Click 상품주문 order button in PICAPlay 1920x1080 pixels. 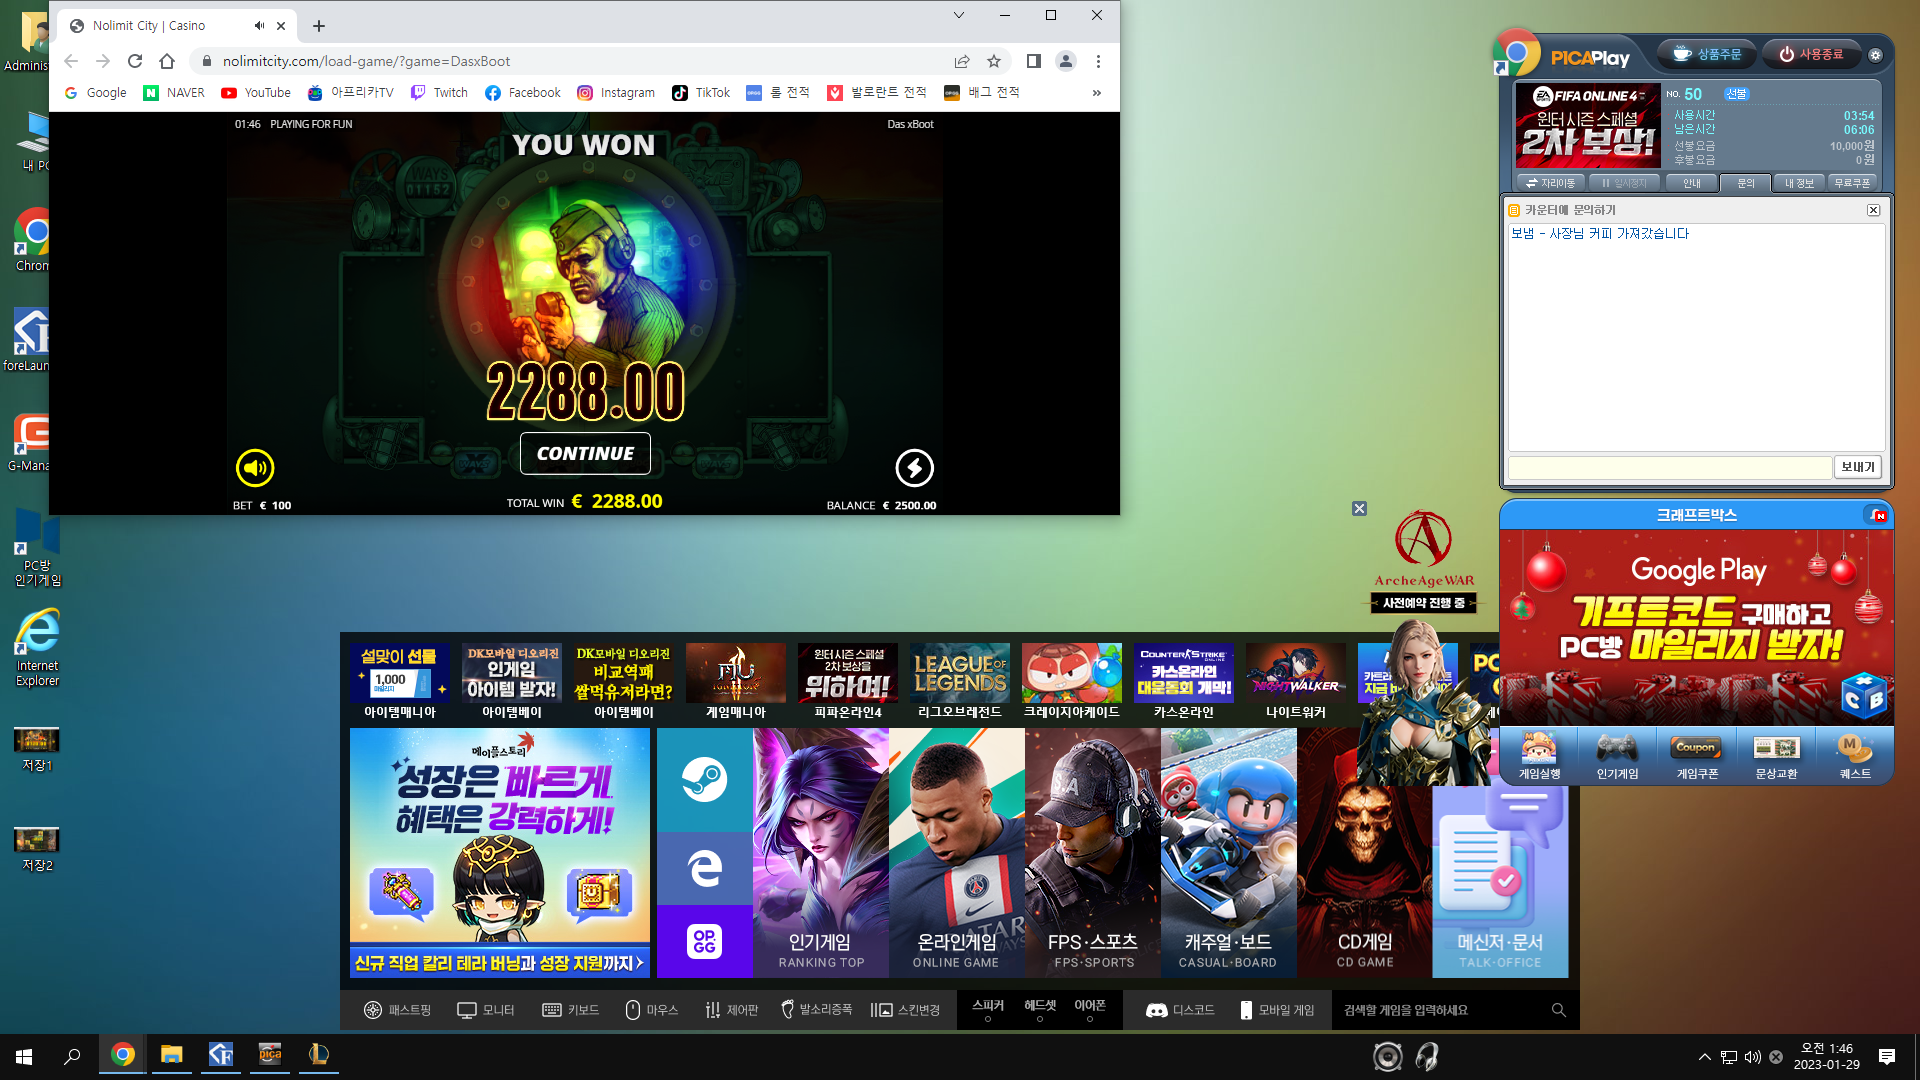pyautogui.click(x=1708, y=54)
